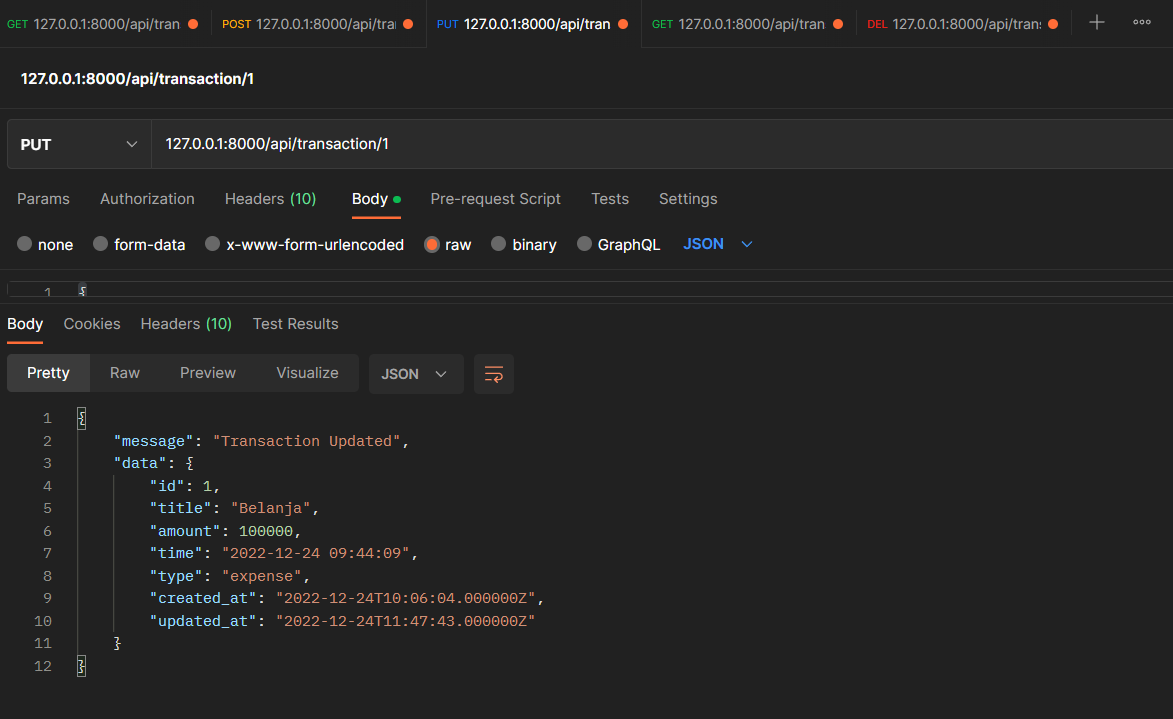1173x719 pixels.
Task: Open the Test Results tab
Action: tap(295, 324)
